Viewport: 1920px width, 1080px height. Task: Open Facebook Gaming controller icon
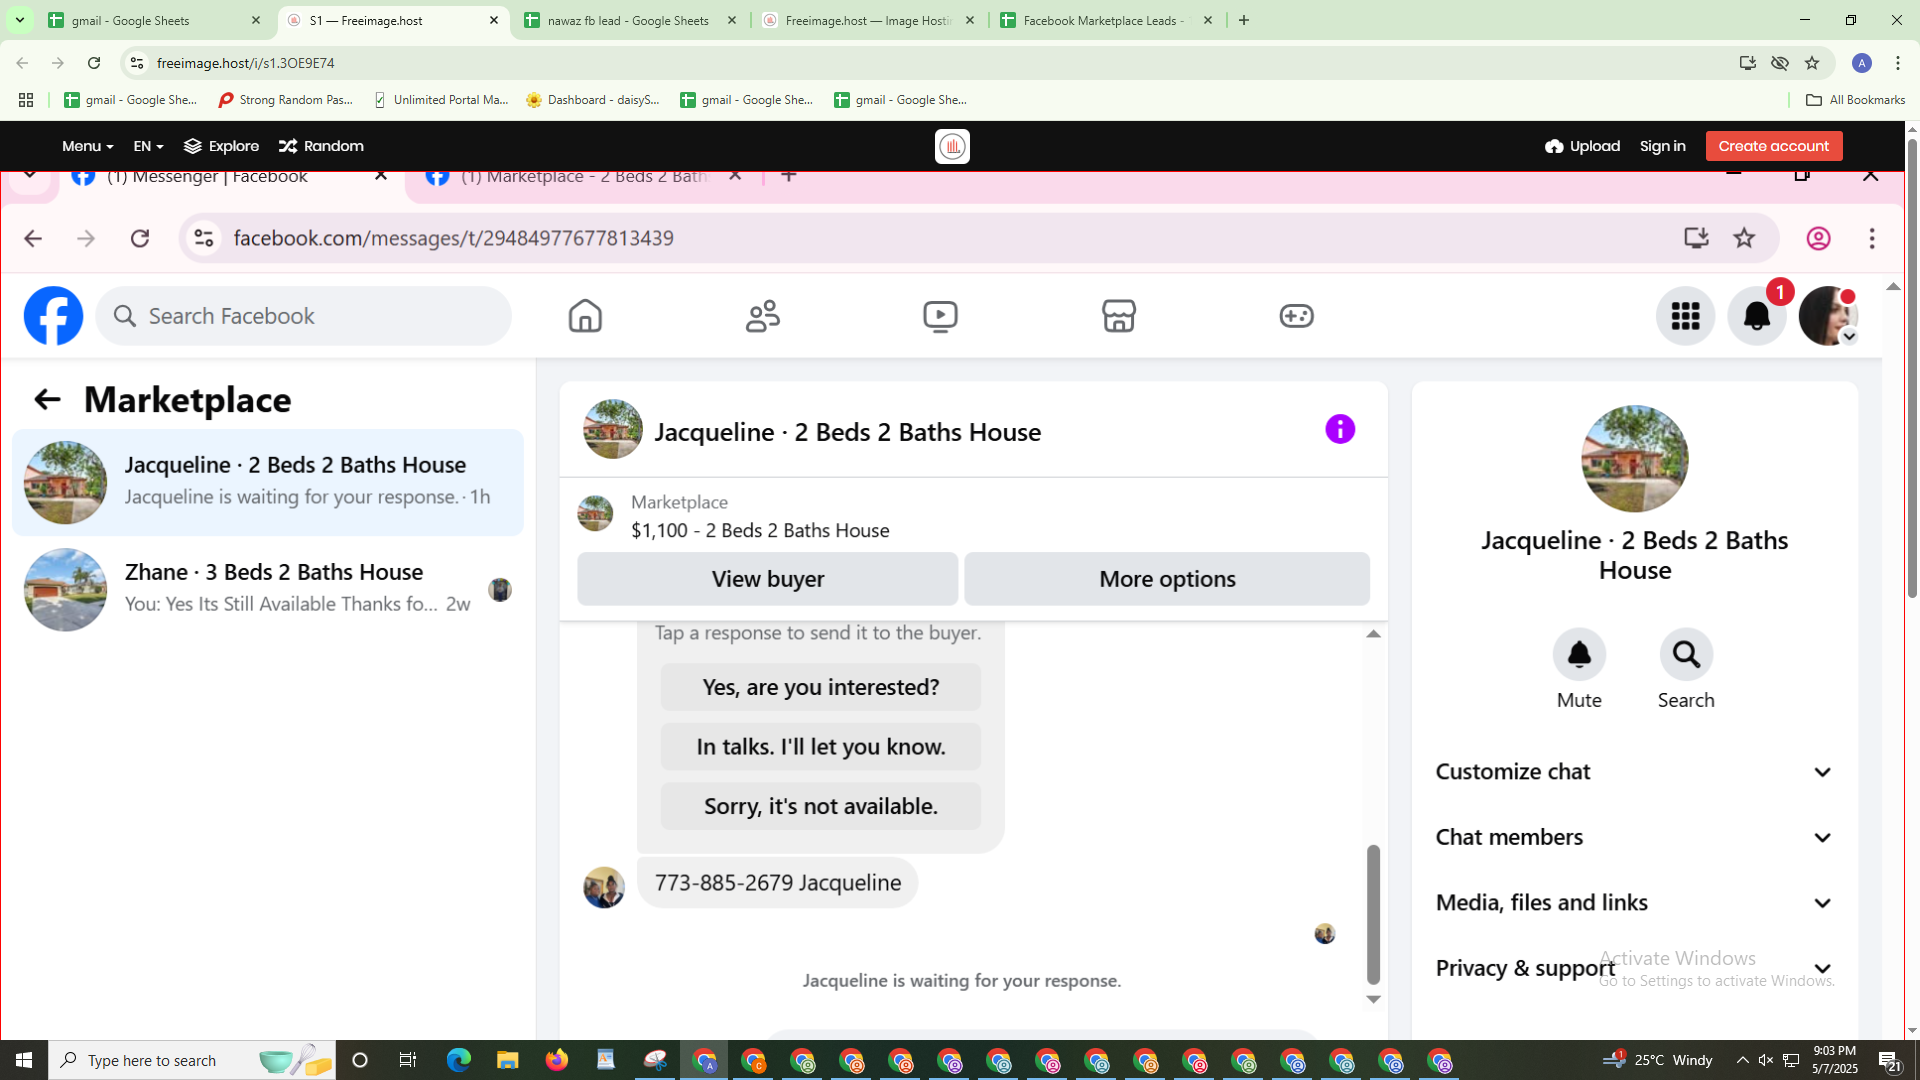click(1296, 316)
